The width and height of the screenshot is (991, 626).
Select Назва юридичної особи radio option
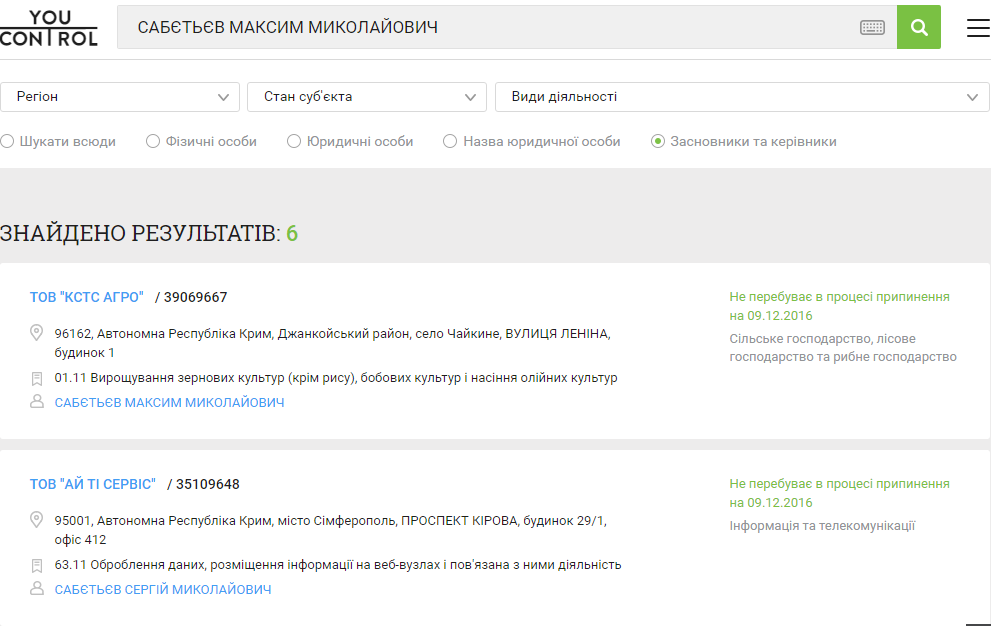coord(450,142)
